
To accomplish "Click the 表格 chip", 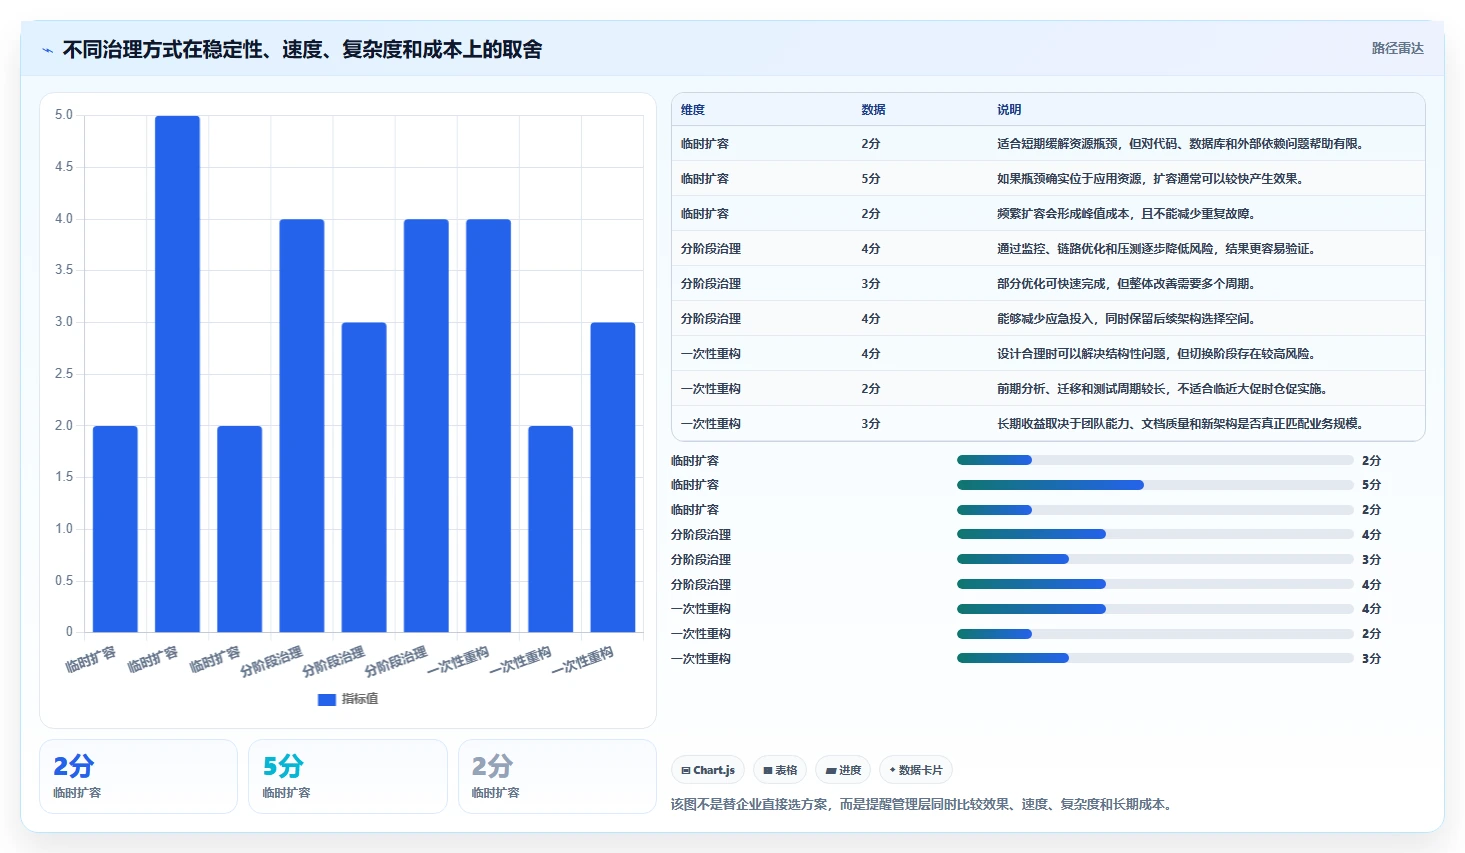I will (x=780, y=770).
